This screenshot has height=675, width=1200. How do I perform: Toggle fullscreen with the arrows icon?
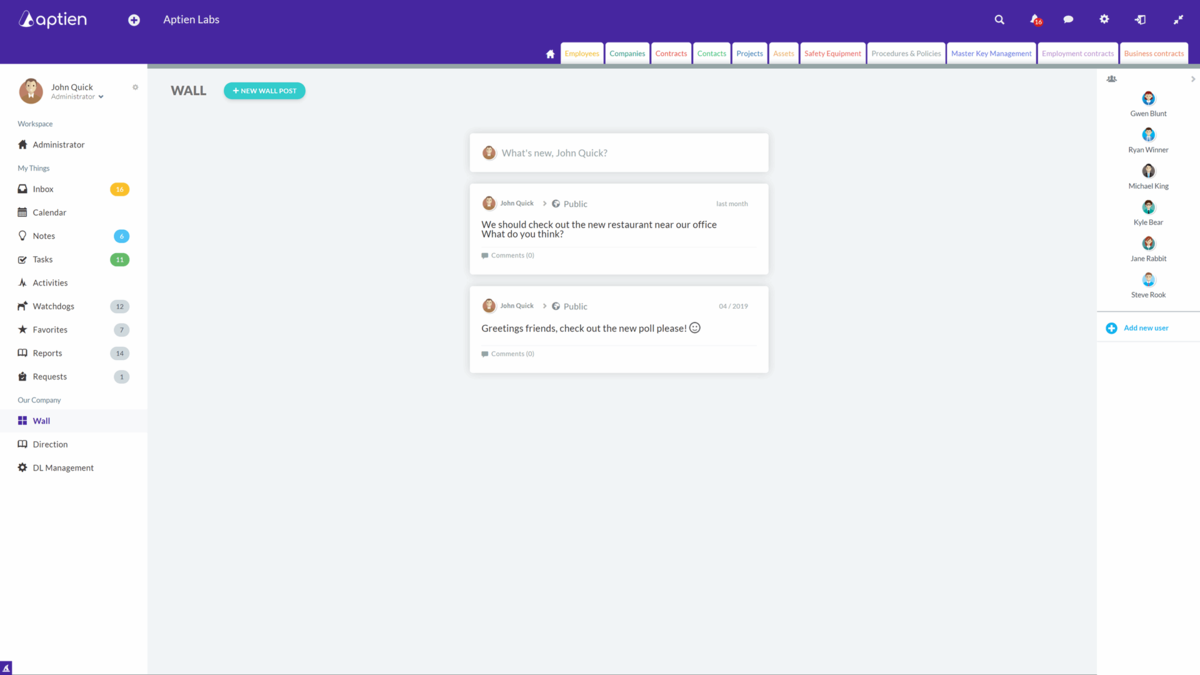[x=1178, y=19]
